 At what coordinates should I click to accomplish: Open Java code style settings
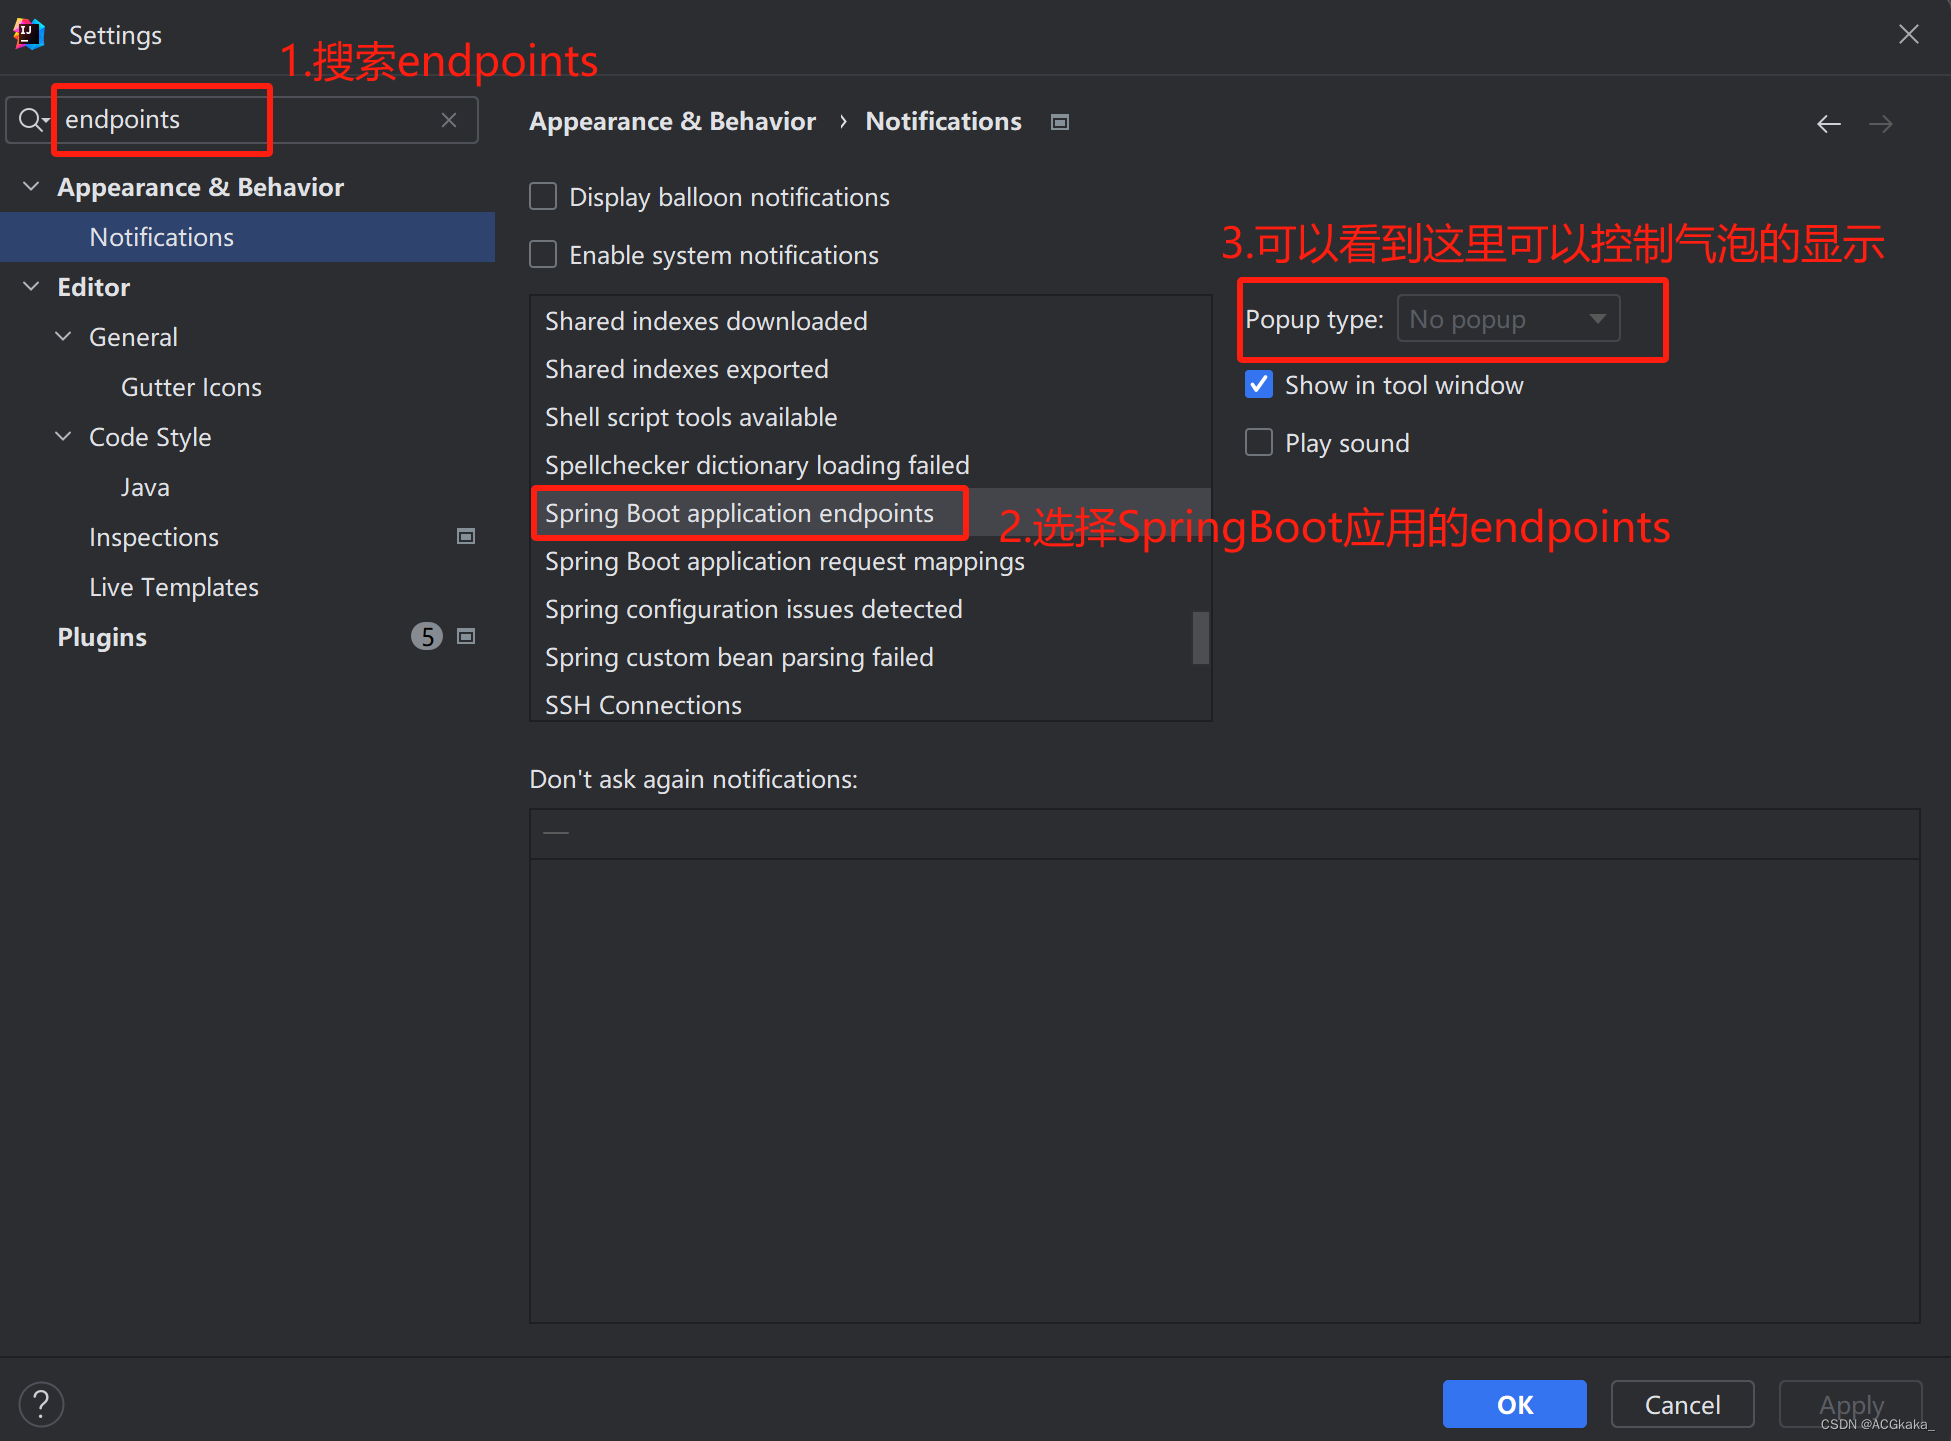coord(145,487)
